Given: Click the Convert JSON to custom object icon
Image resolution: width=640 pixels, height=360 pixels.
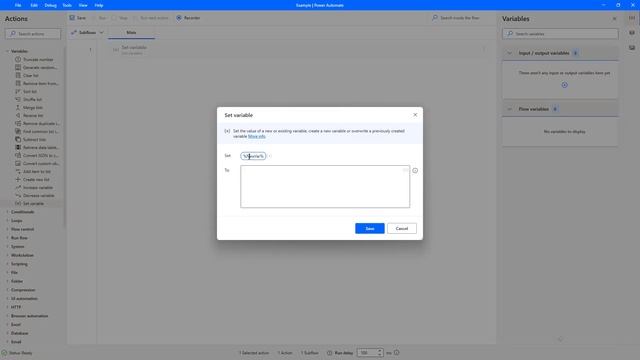Looking at the screenshot, I should pos(18,156).
